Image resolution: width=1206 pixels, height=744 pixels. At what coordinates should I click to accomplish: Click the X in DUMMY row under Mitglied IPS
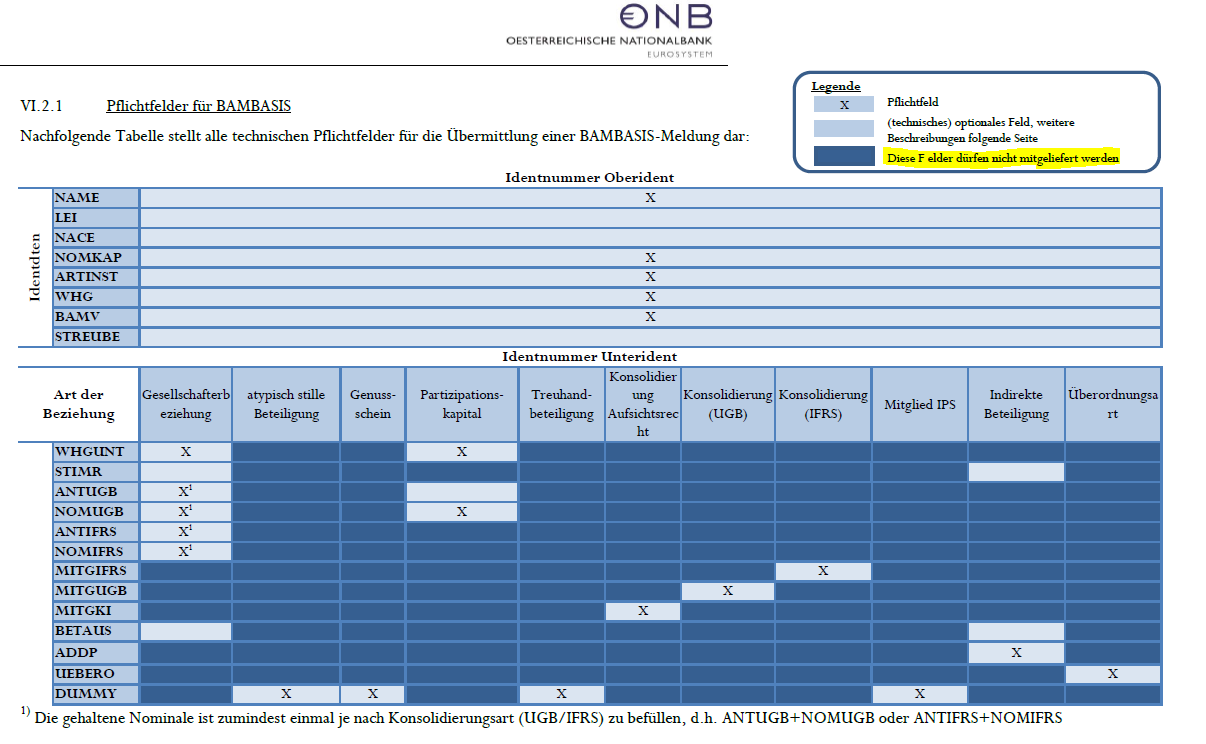click(920, 694)
